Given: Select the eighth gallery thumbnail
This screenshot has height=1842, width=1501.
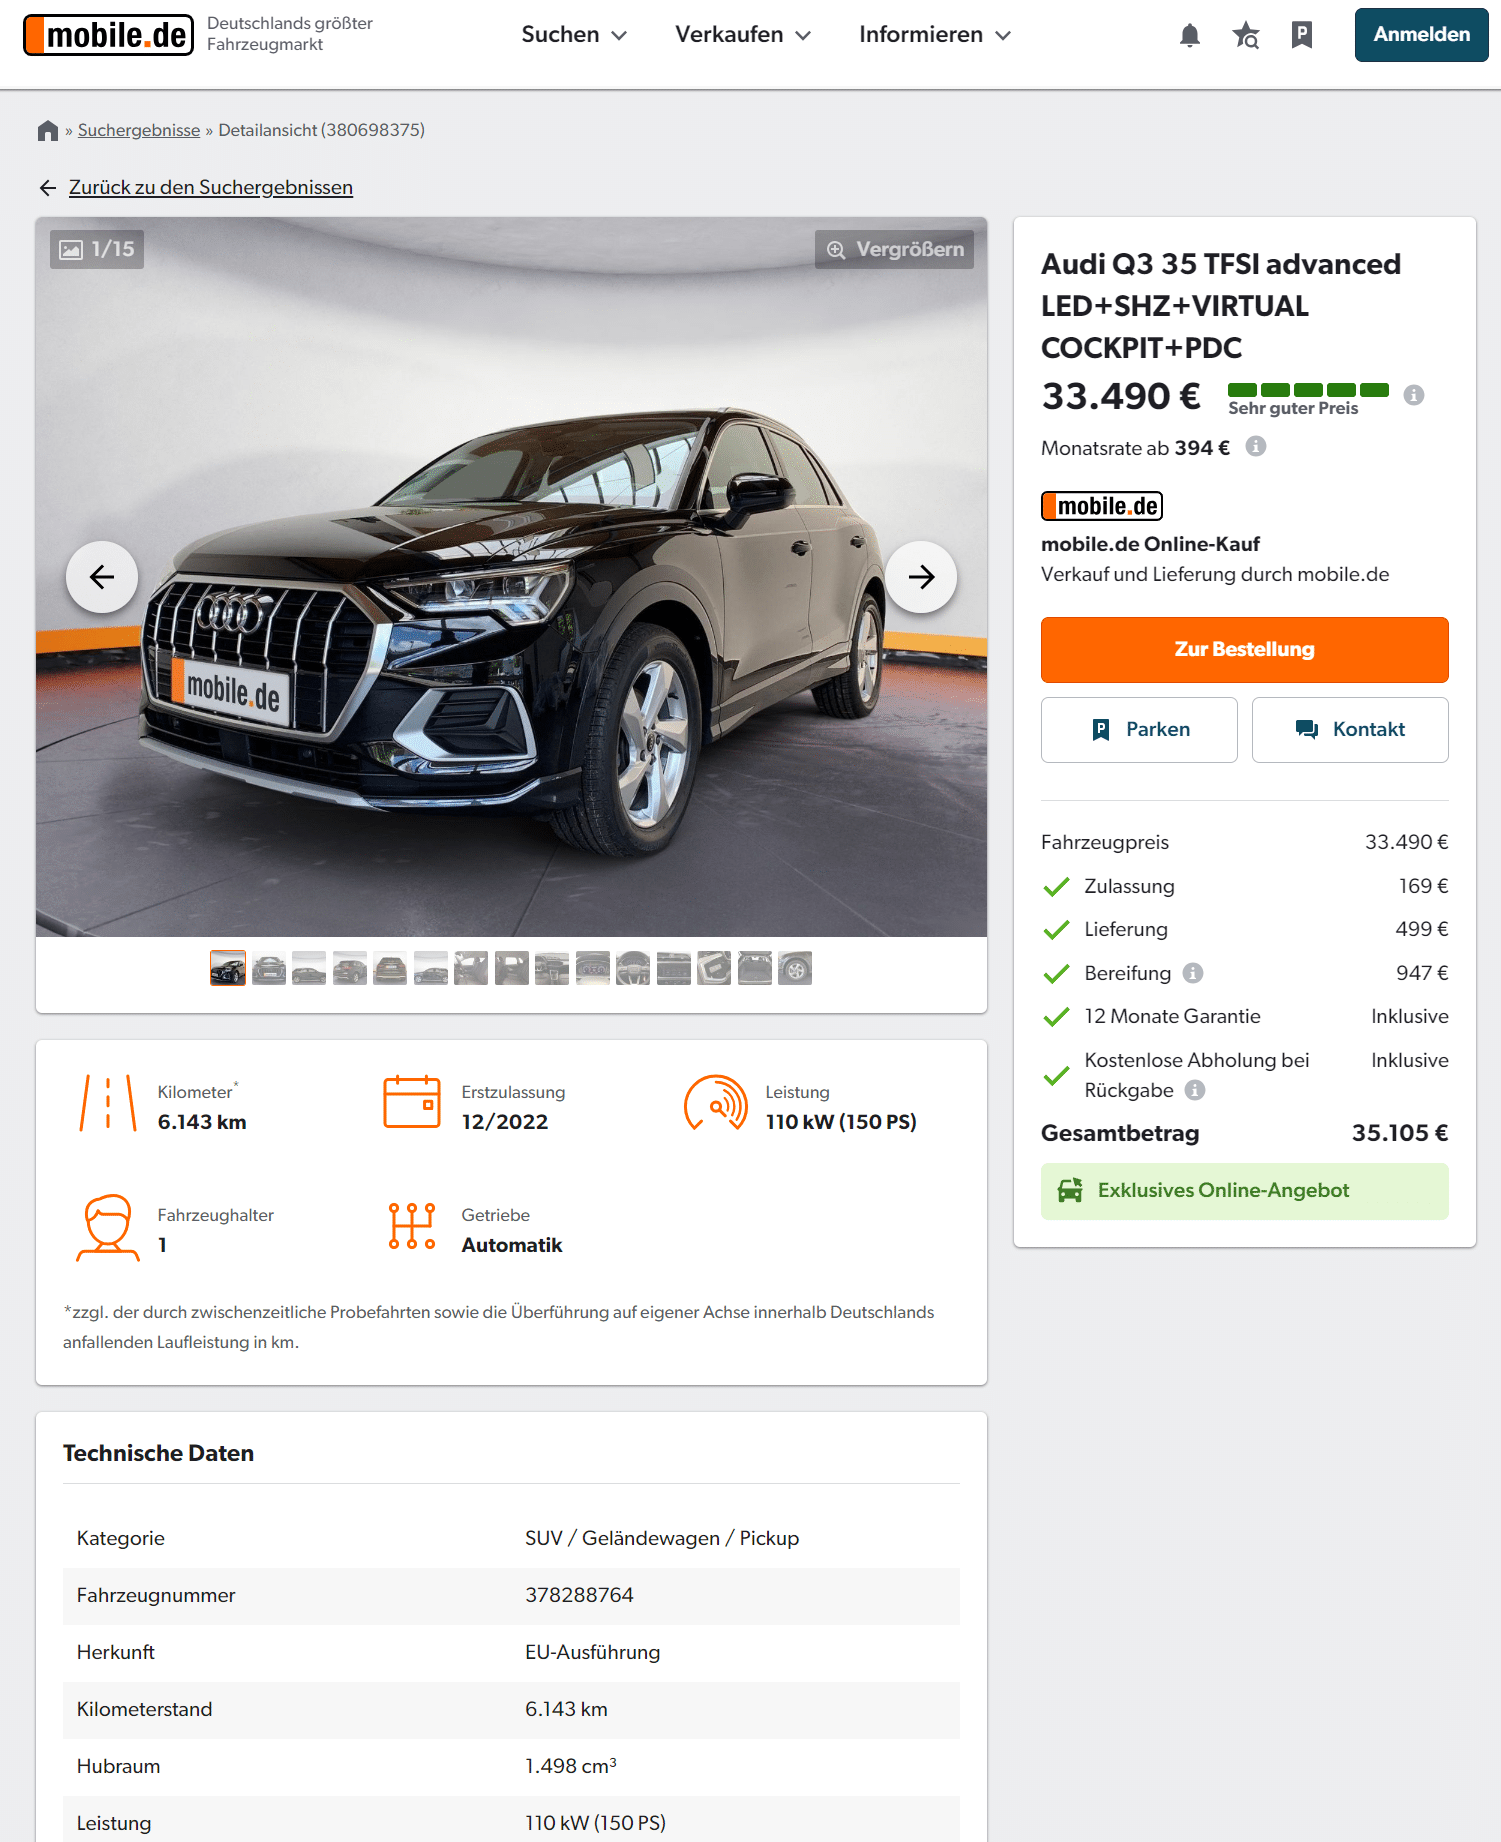Looking at the screenshot, I should coord(512,968).
